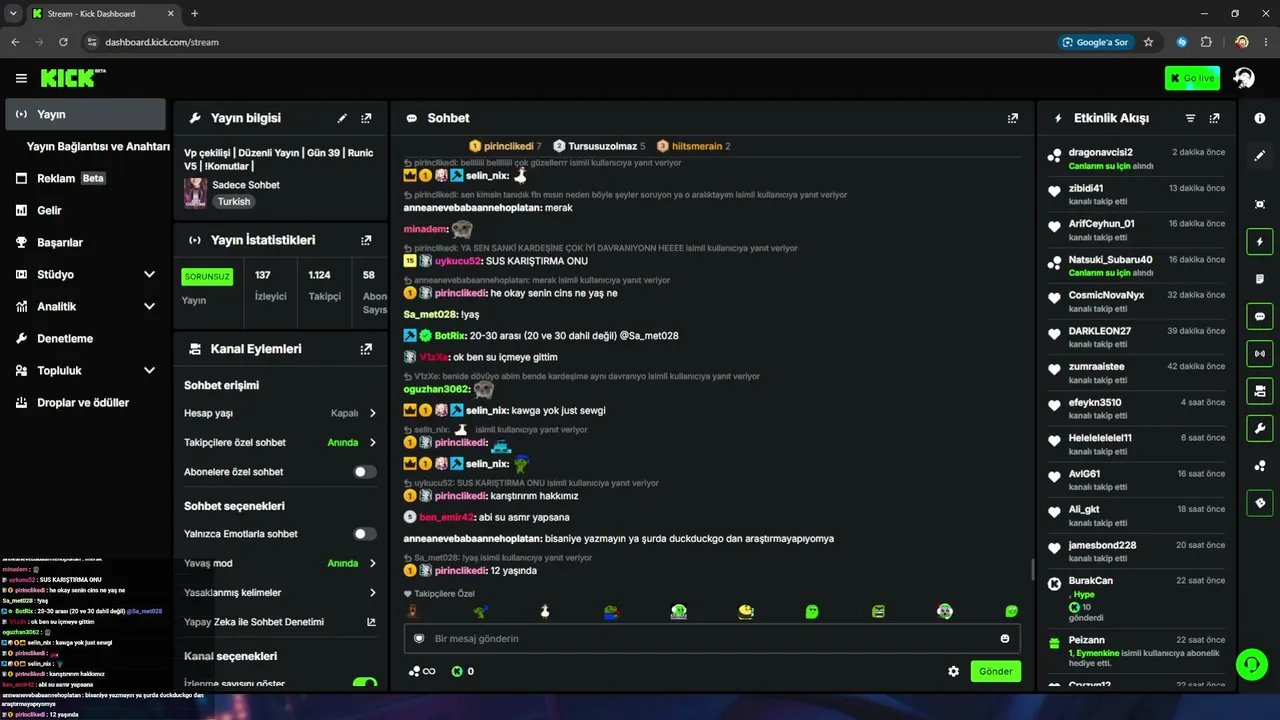The image size is (1280, 720).
Task: Open the profile avatar menu at top right
Action: tap(1244, 78)
